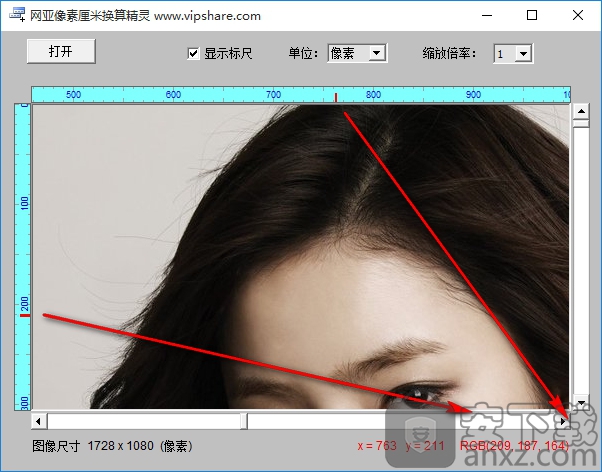The width and height of the screenshot is (602, 472).
Task: Click the horizontal scrollbar right arrow
Action: click(x=562, y=421)
